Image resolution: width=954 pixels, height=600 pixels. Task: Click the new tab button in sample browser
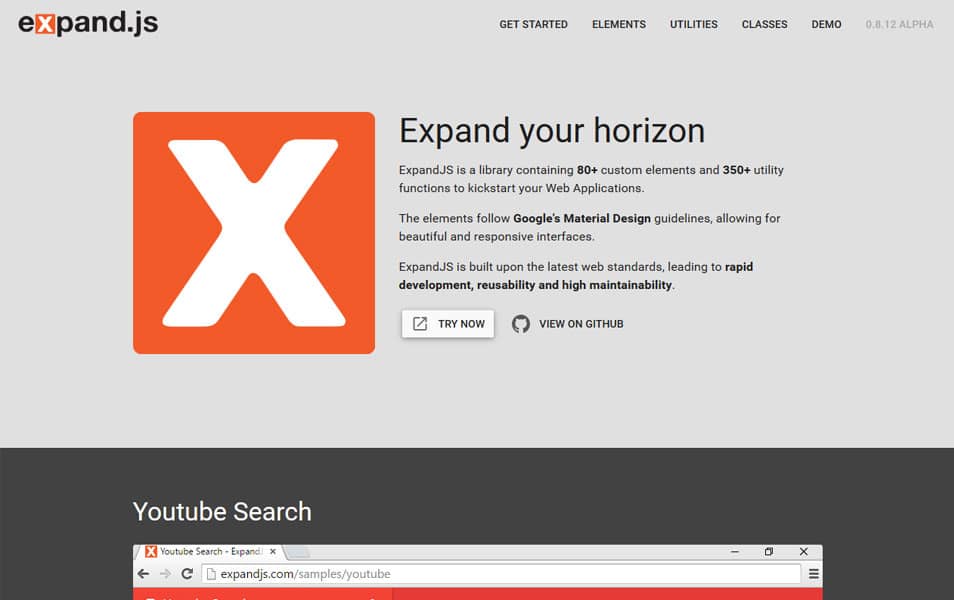click(x=298, y=552)
